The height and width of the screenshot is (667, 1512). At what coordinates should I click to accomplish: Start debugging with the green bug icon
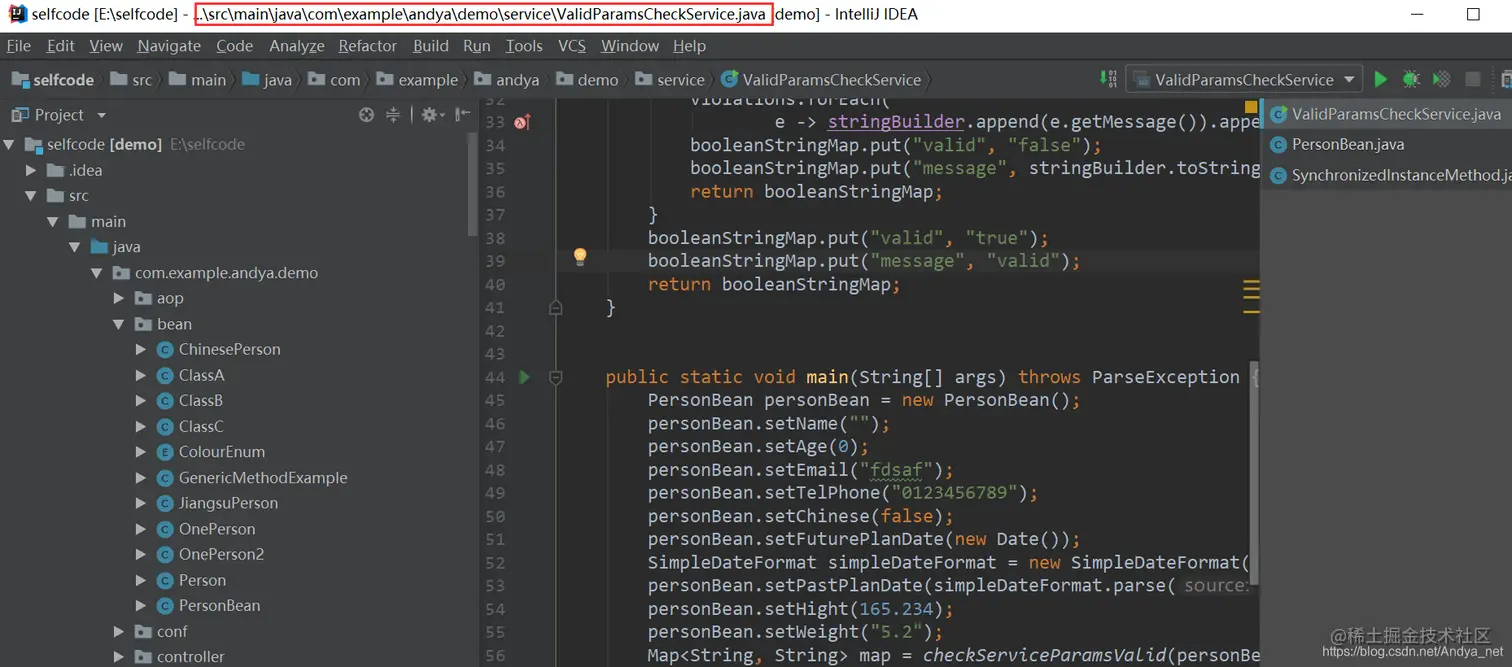point(1411,79)
